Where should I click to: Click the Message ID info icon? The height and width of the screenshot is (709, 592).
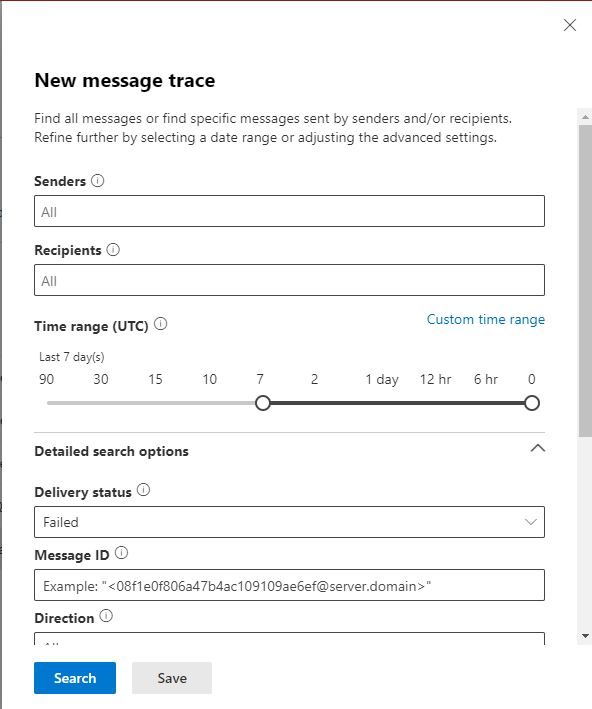click(x=121, y=553)
